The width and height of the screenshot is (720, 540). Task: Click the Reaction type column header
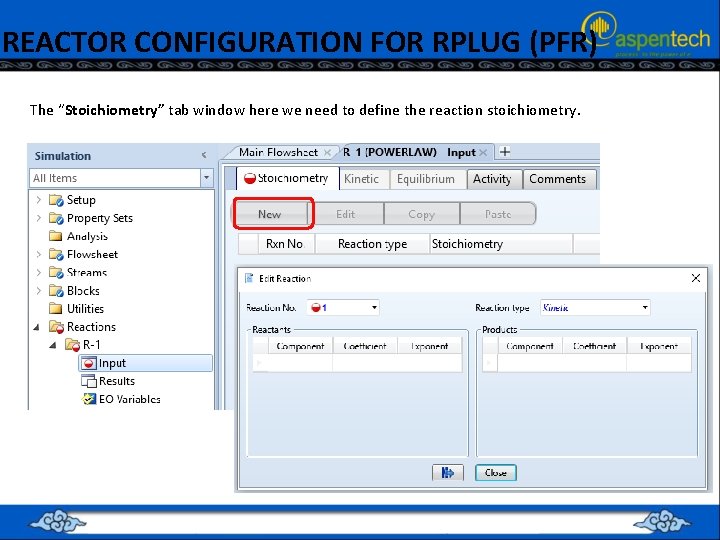pos(372,244)
